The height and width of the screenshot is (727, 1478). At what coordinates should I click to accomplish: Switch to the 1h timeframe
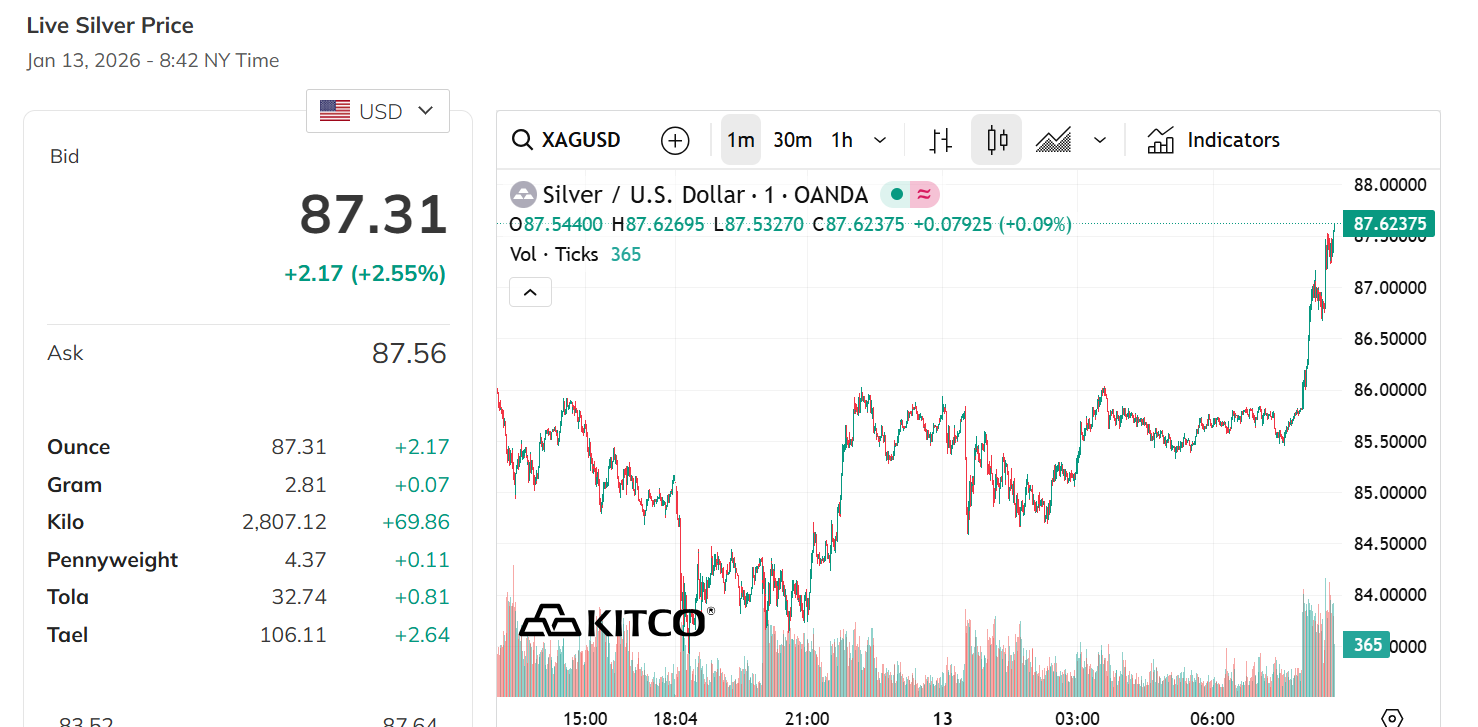[842, 140]
